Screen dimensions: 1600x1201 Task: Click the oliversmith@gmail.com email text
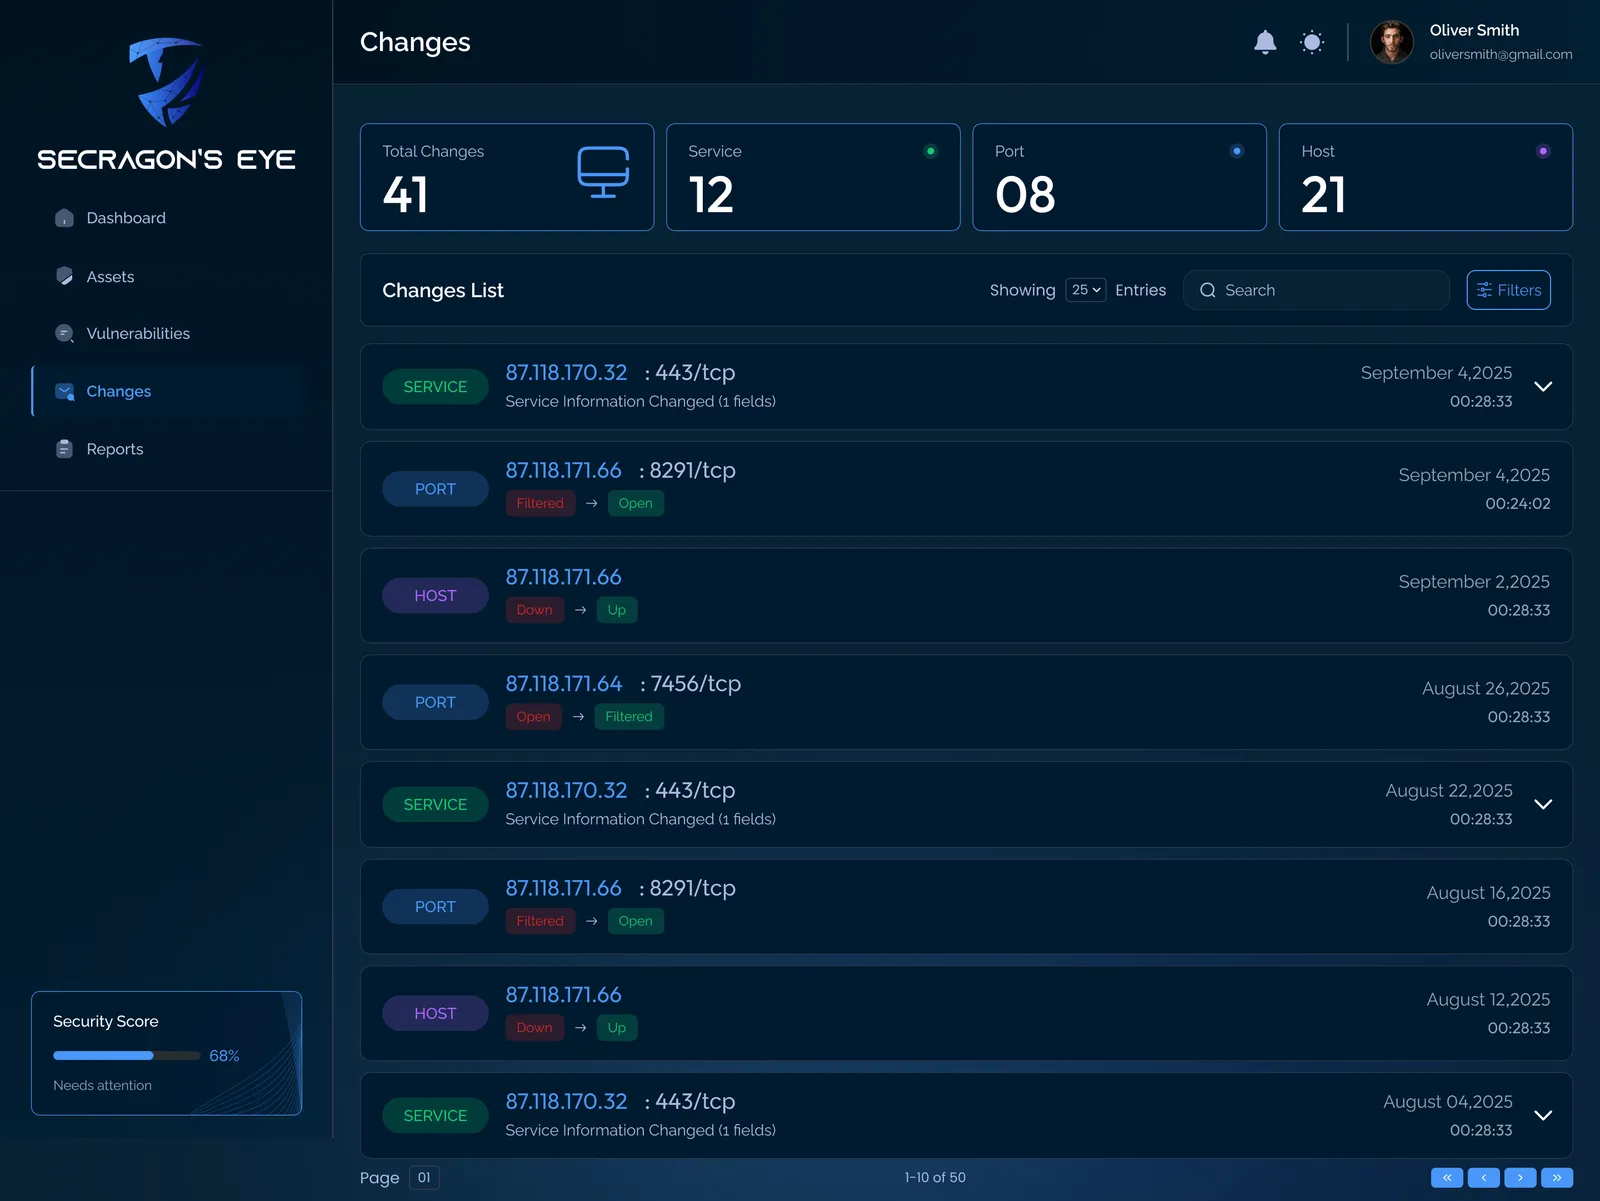tap(1500, 54)
